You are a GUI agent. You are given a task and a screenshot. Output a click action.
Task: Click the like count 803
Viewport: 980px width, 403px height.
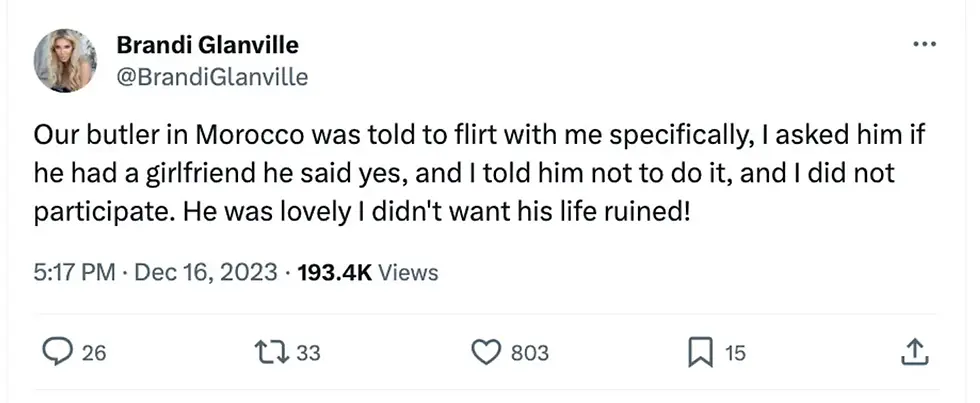point(529,352)
